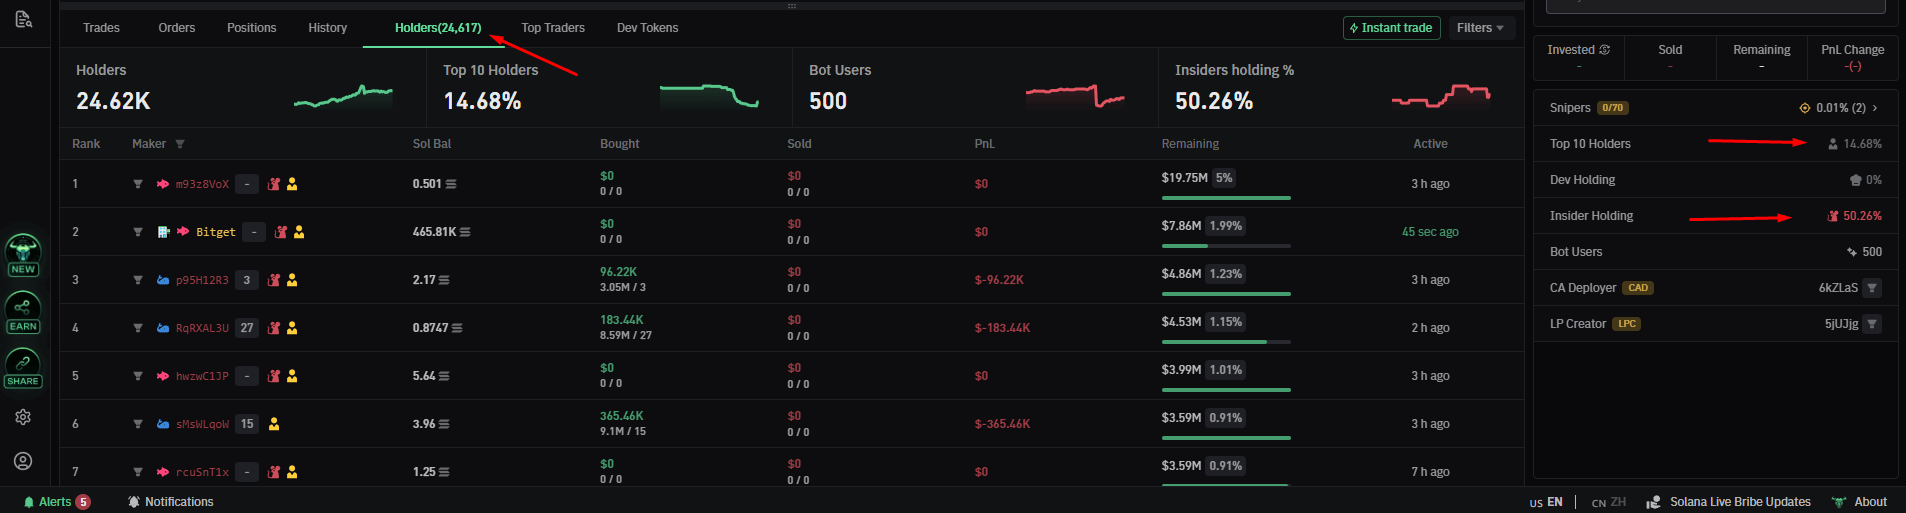
Task: Click the filter icon beside LP Creator 5jUJjg
Action: point(1873,324)
